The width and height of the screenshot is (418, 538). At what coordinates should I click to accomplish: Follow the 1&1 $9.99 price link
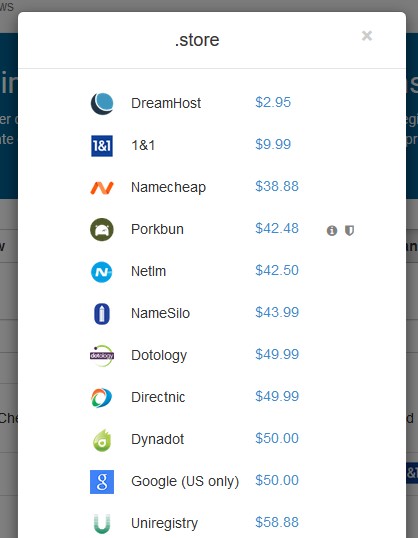pos(273,144)
